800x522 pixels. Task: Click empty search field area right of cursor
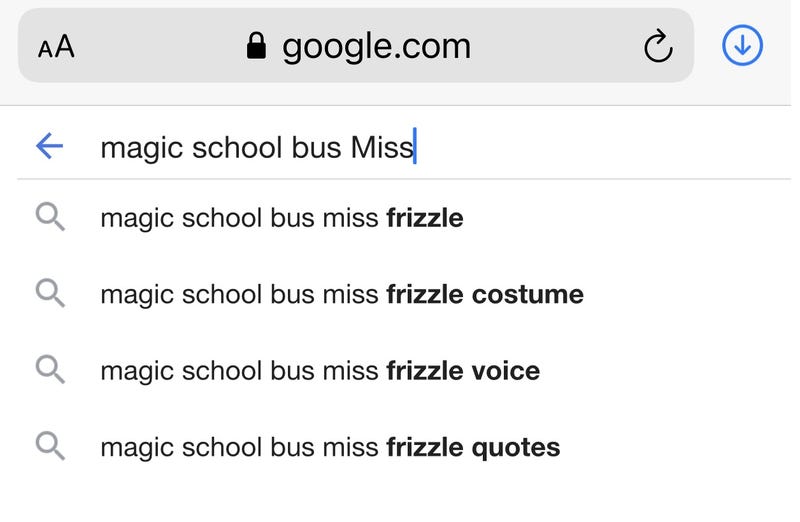click(600, 148)
